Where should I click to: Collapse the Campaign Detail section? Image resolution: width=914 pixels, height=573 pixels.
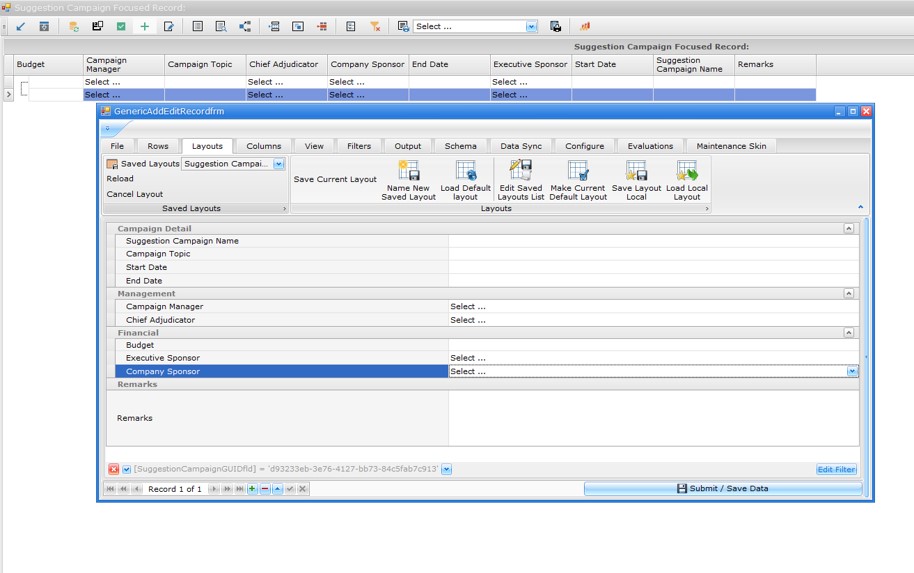point(849,228)
